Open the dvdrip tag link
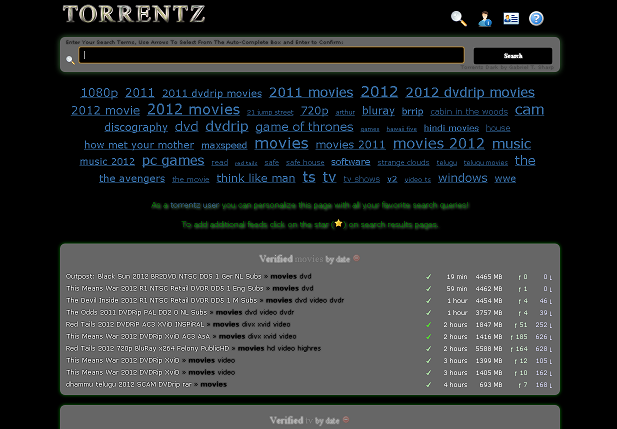The height and width of the screenshot is (429, 617). click(227, 126)
